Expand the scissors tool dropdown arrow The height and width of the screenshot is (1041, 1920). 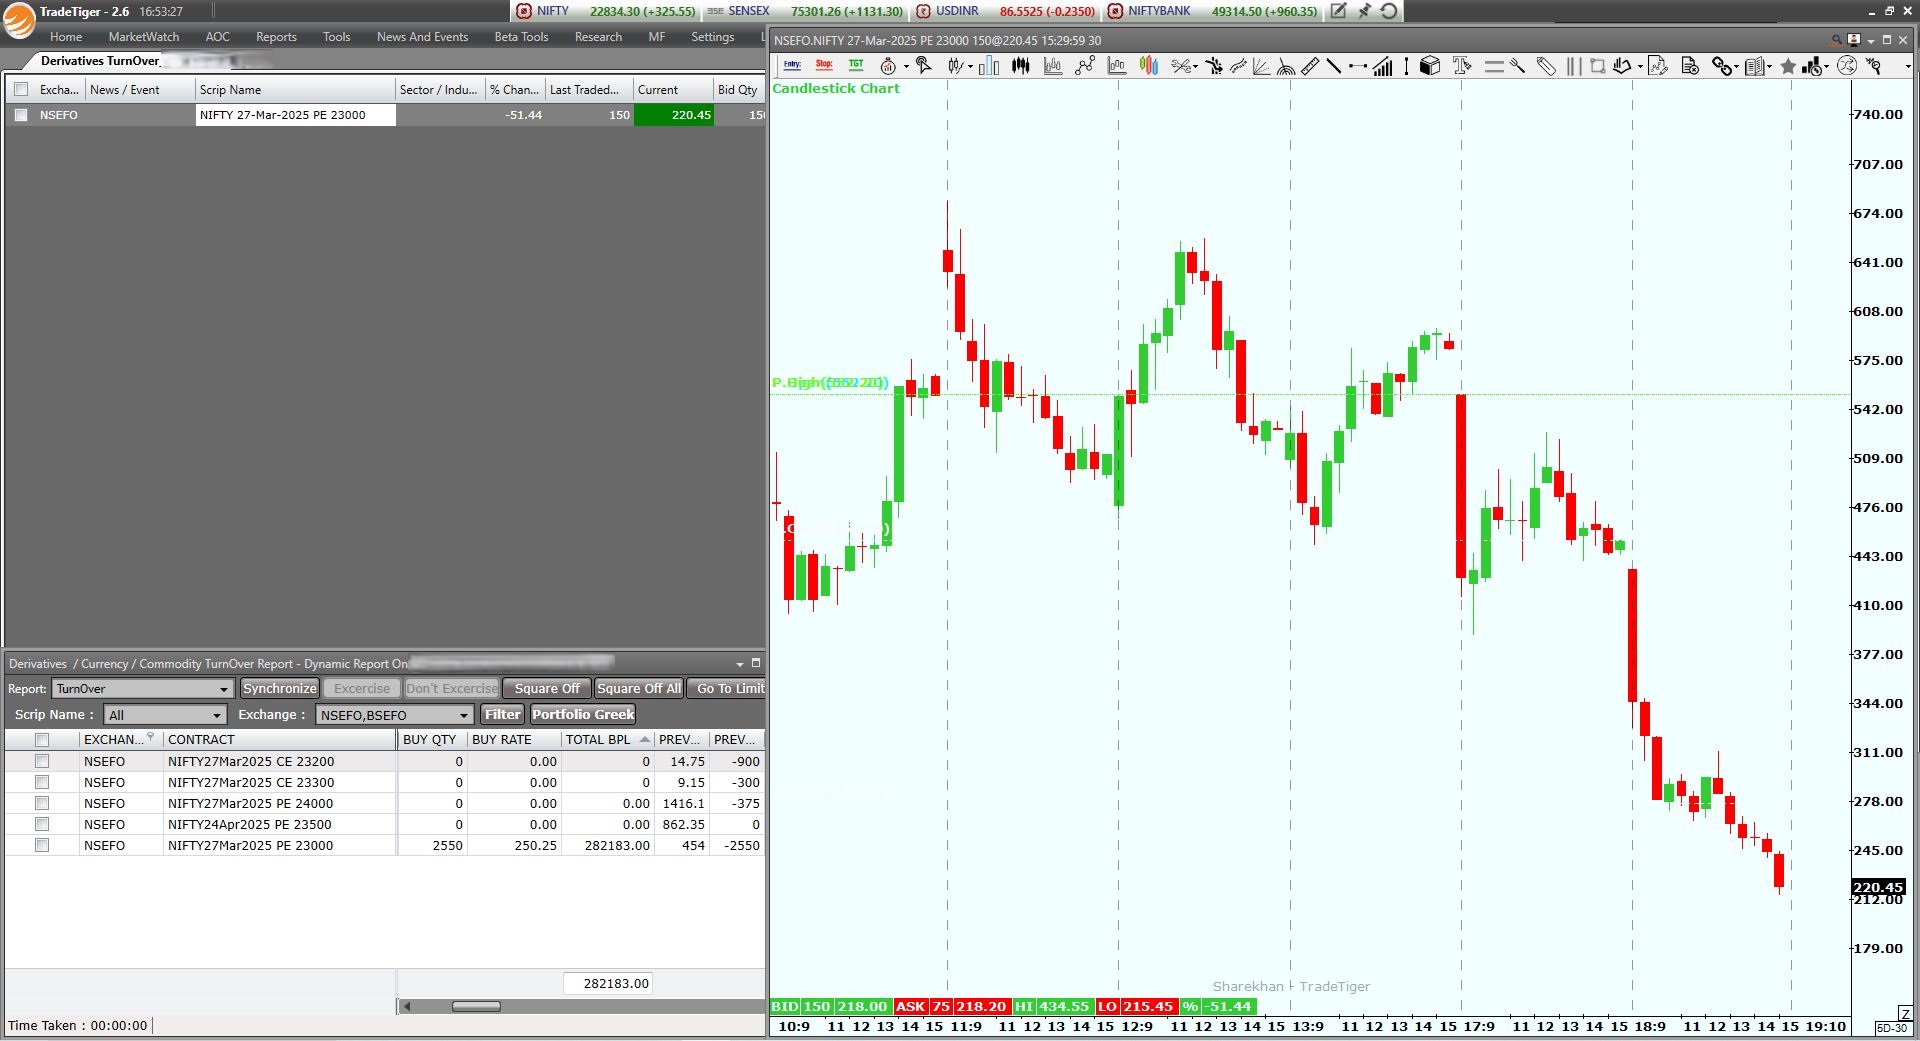(x=1196, y=67)
